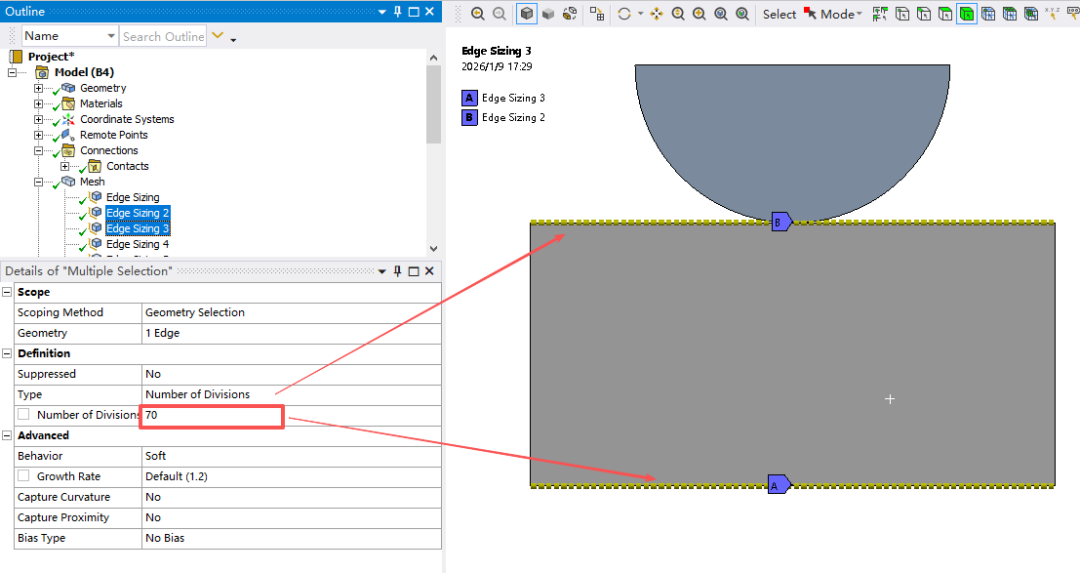The width and height of the screenshot is (1080, 573).
Task: Collapse the Connections node
Action: tap(39, 151)
